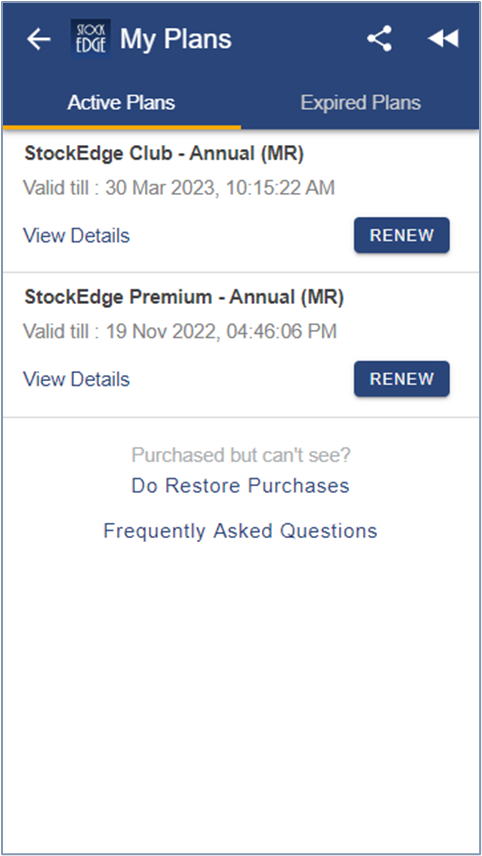Renew the StockEdge Premium Annual plan
Image resolution: width=482 pixels, height=856 pixels.
click(402, 378)
